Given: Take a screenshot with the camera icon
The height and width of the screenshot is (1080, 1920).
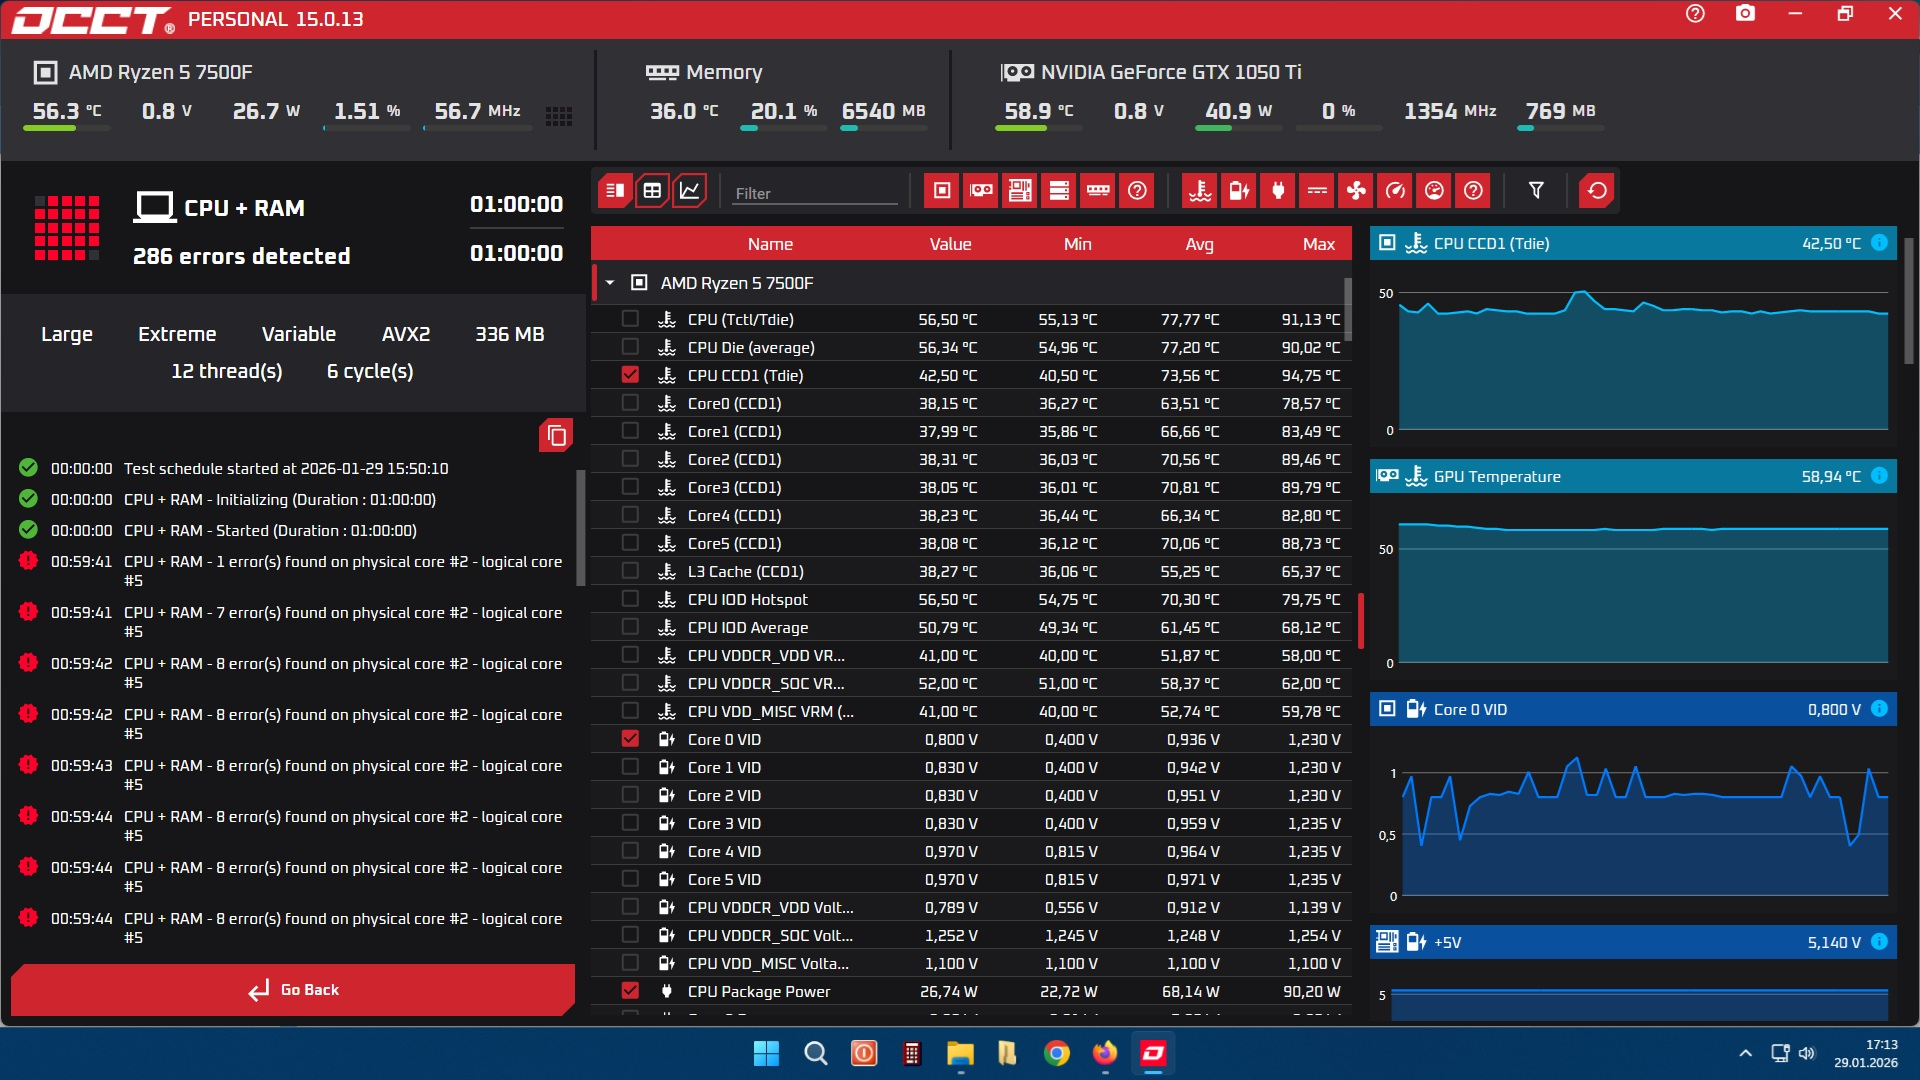Looking at the screenshot, I should click(1745, 14).
